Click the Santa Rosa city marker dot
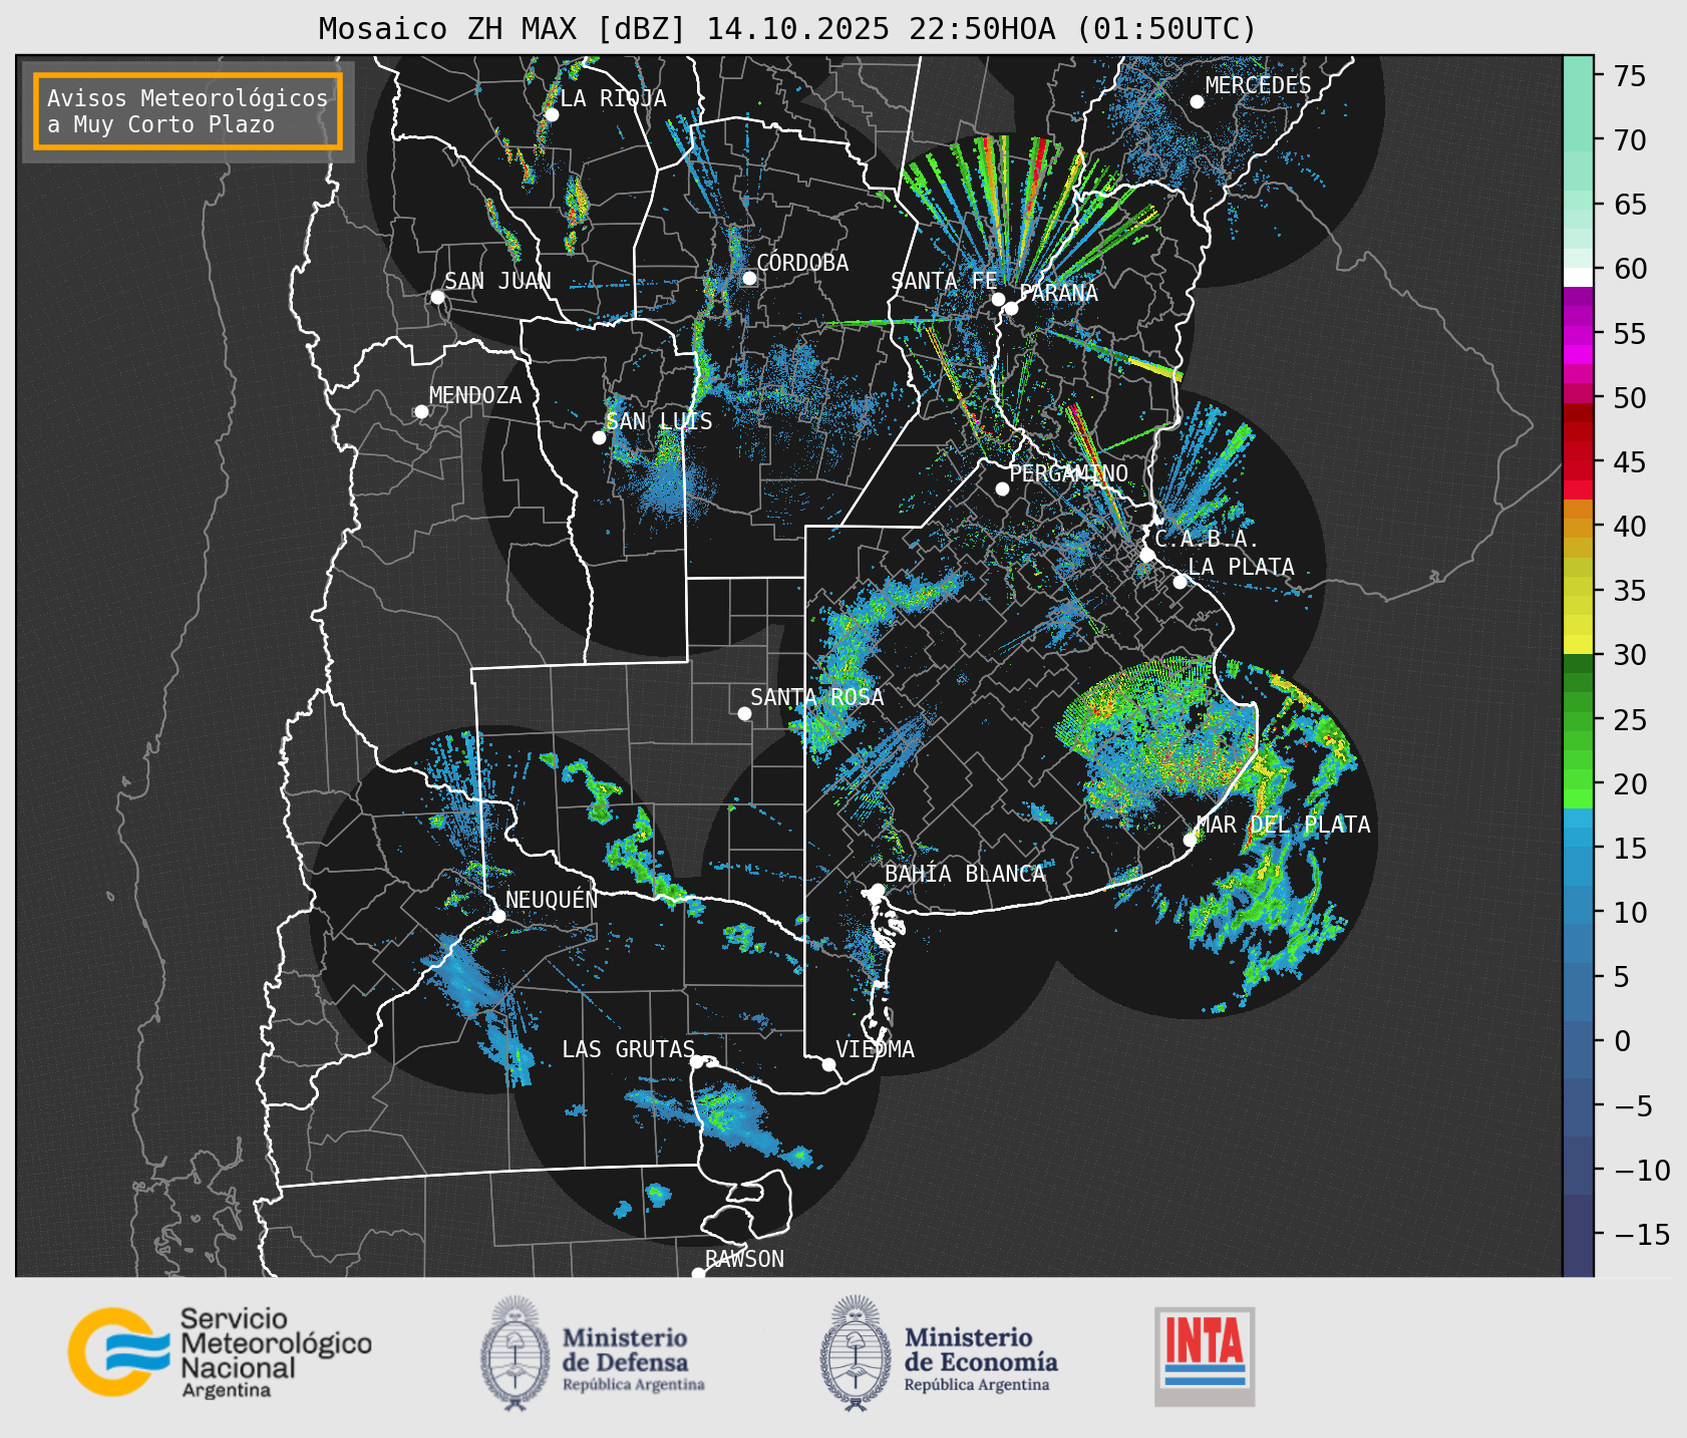Image resolution: width=1687 pixels, height=1438 pixels. [744, 713]
